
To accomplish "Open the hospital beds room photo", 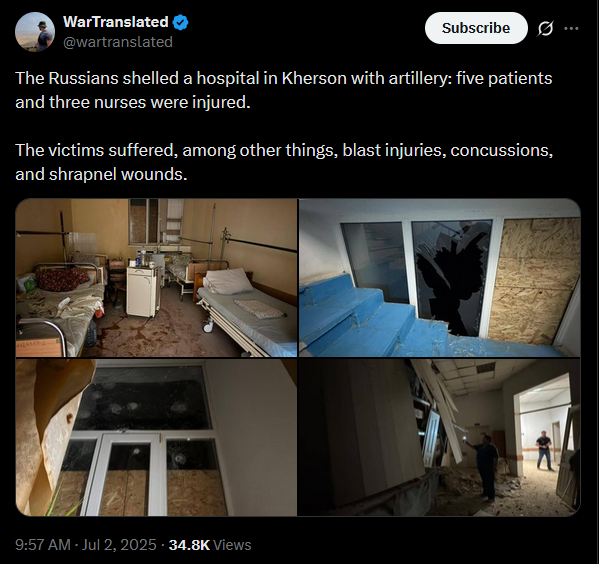I will (x=156, y=278).
